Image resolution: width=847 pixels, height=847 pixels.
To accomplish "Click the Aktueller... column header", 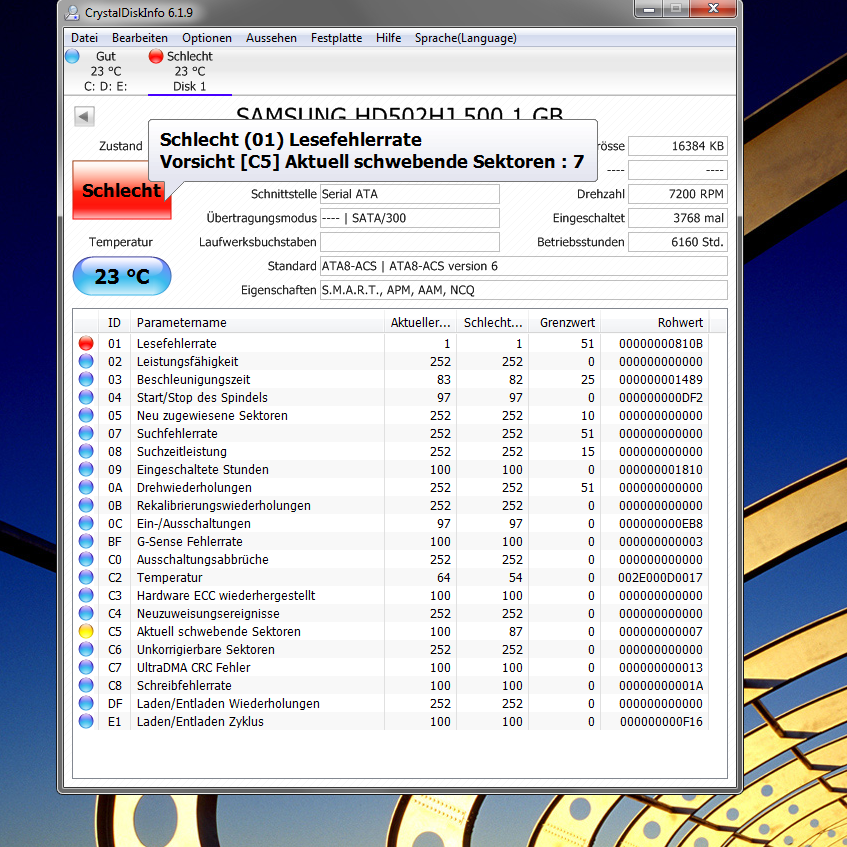I will point(420,322).
